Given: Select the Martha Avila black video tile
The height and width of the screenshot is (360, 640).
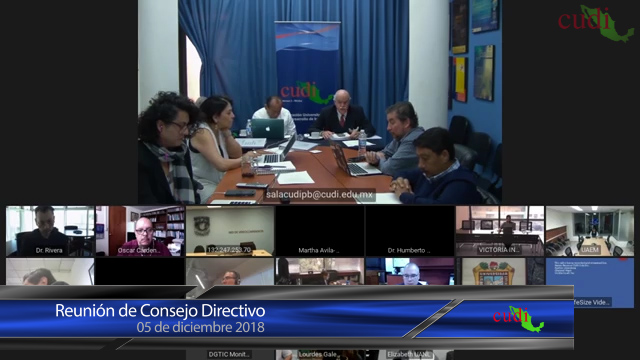Looking at the screenshot, I should (320, 231).
